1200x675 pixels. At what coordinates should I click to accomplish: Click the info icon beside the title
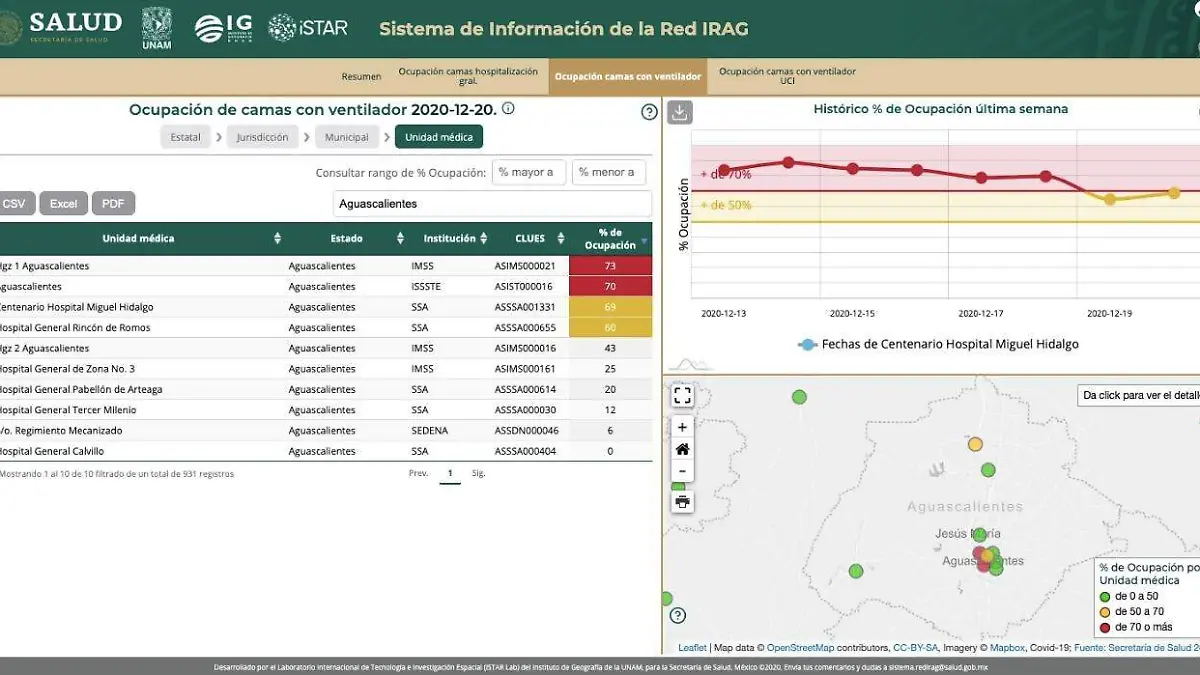(x=508, y=109)
